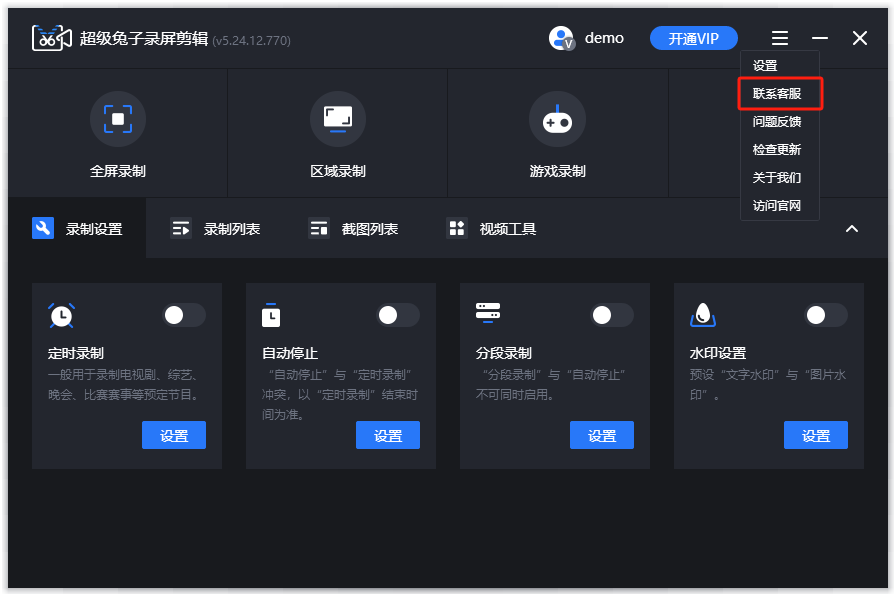Click the 录制设置 wrench icon
The image size is (896, 596).
(x=43, y=228)
